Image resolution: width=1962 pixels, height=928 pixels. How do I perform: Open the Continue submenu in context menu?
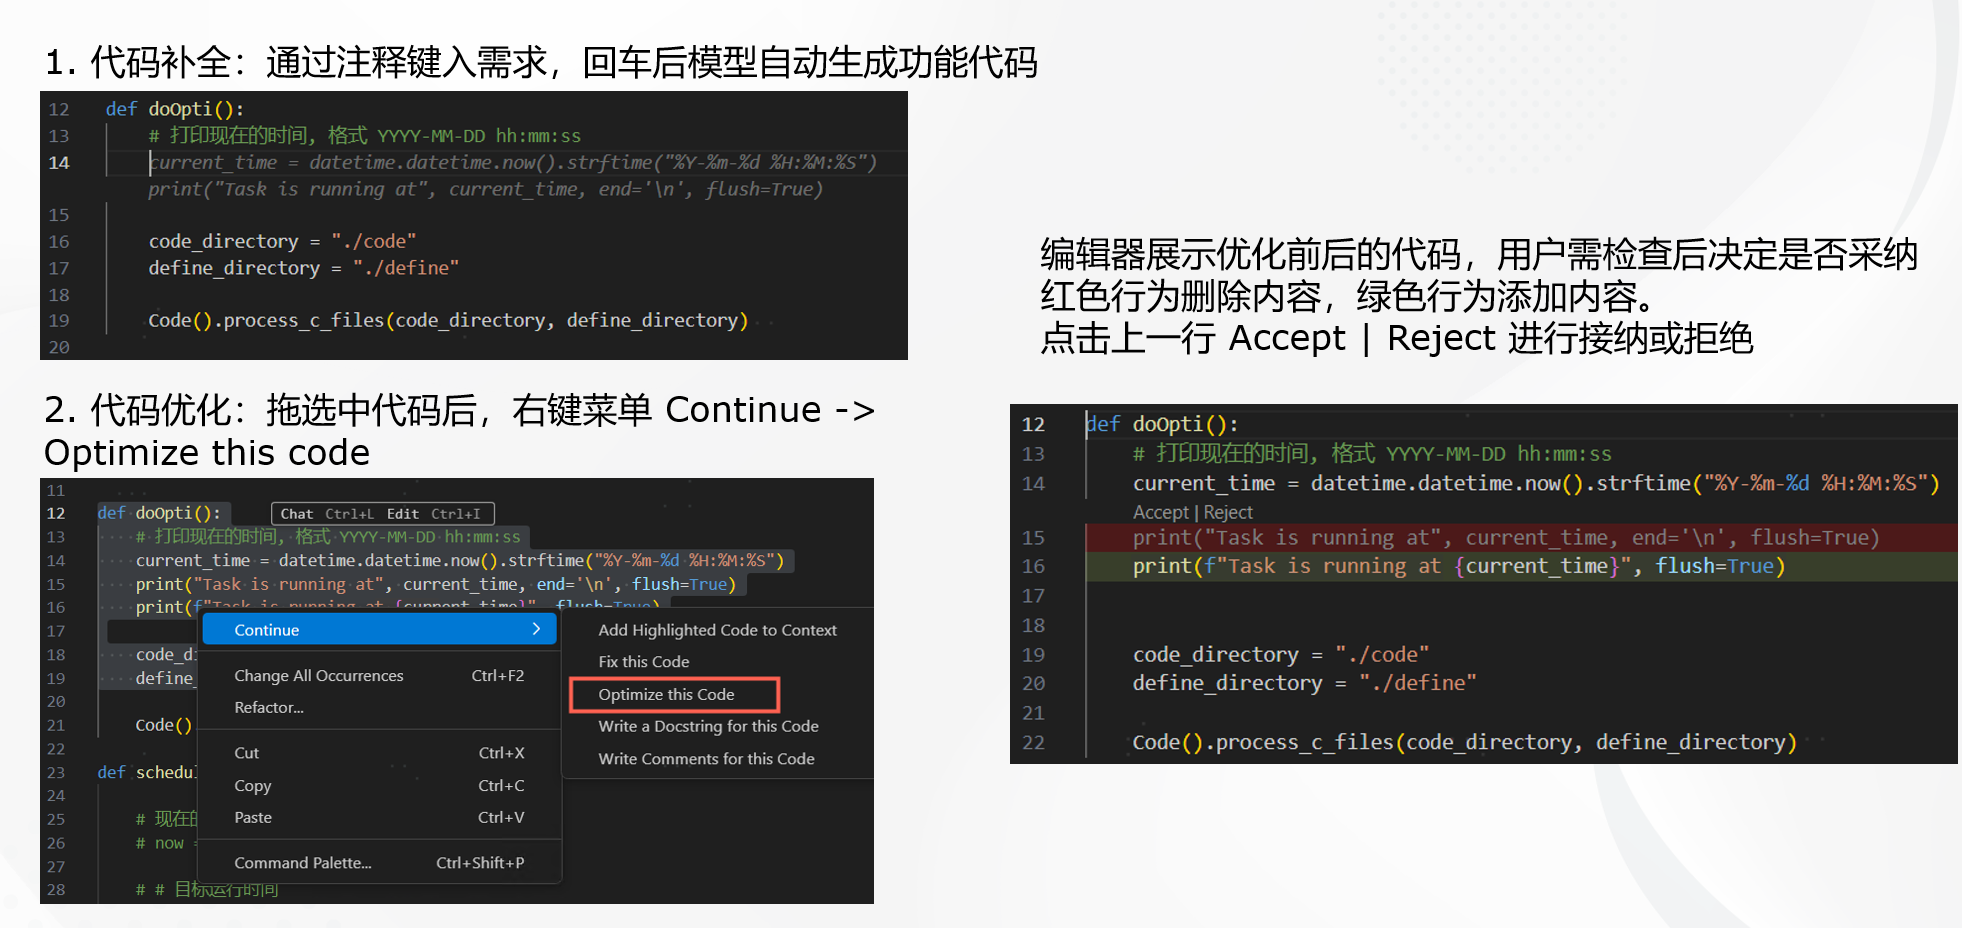(x=379, y=629)
